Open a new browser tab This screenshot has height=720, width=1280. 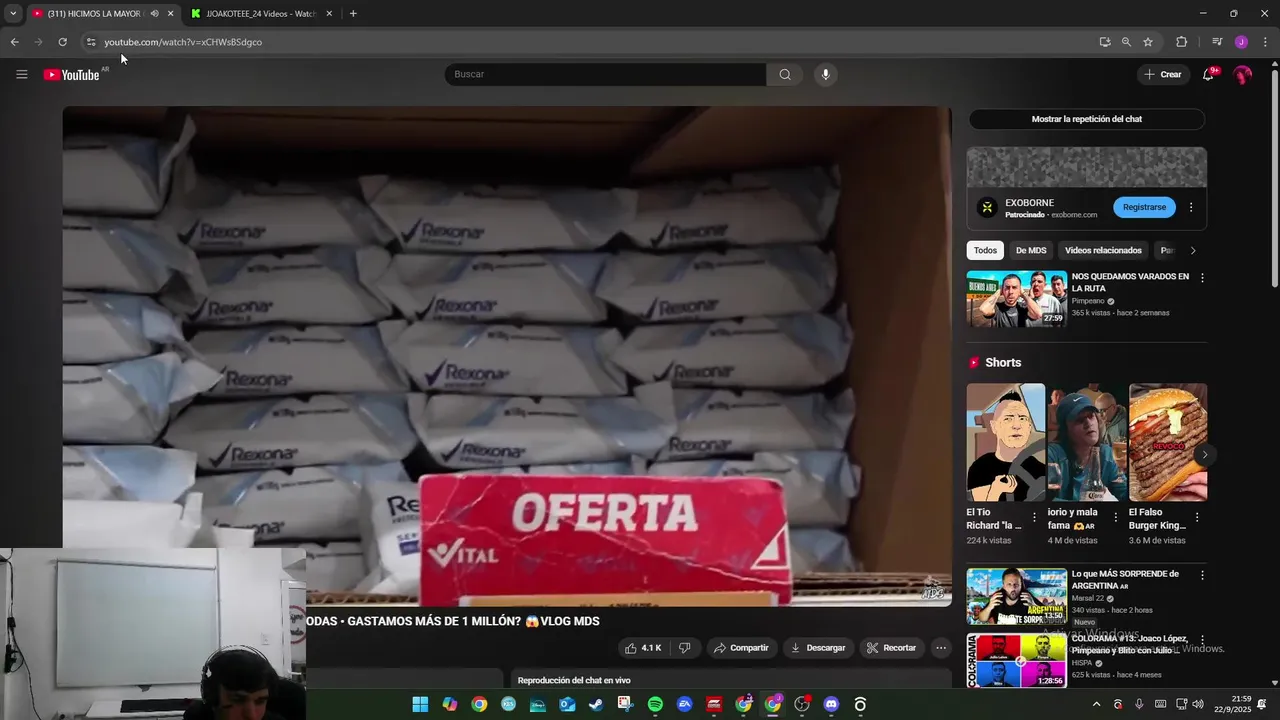[x=353, y=14]
